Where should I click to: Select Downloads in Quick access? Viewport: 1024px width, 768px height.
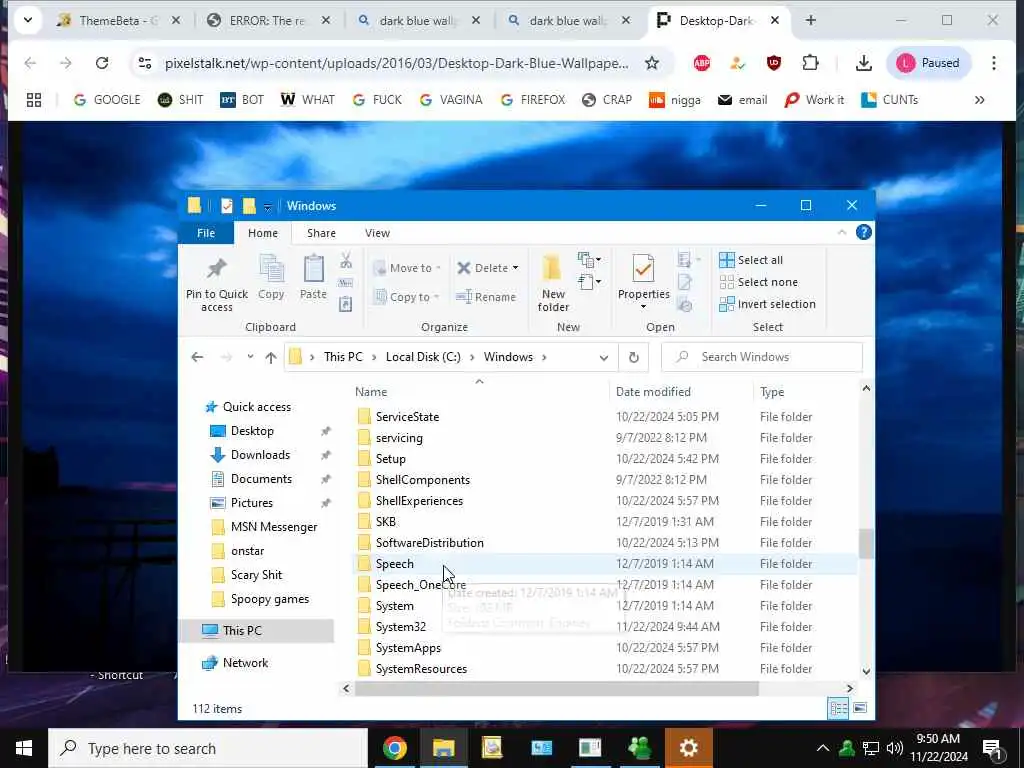[x=260, y=455]
